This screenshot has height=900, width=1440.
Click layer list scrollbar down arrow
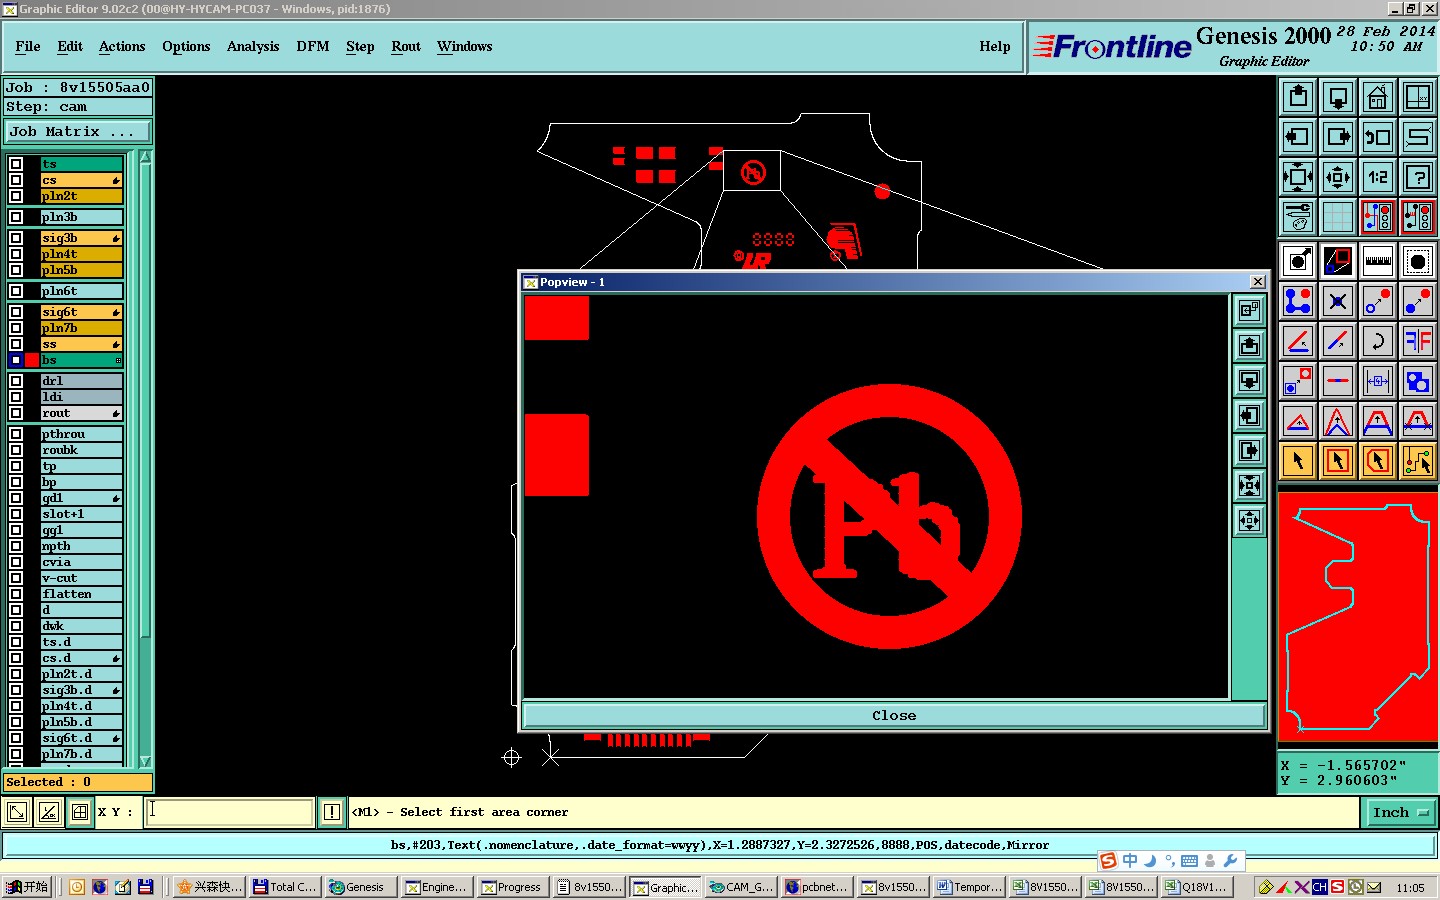point(145,761)
